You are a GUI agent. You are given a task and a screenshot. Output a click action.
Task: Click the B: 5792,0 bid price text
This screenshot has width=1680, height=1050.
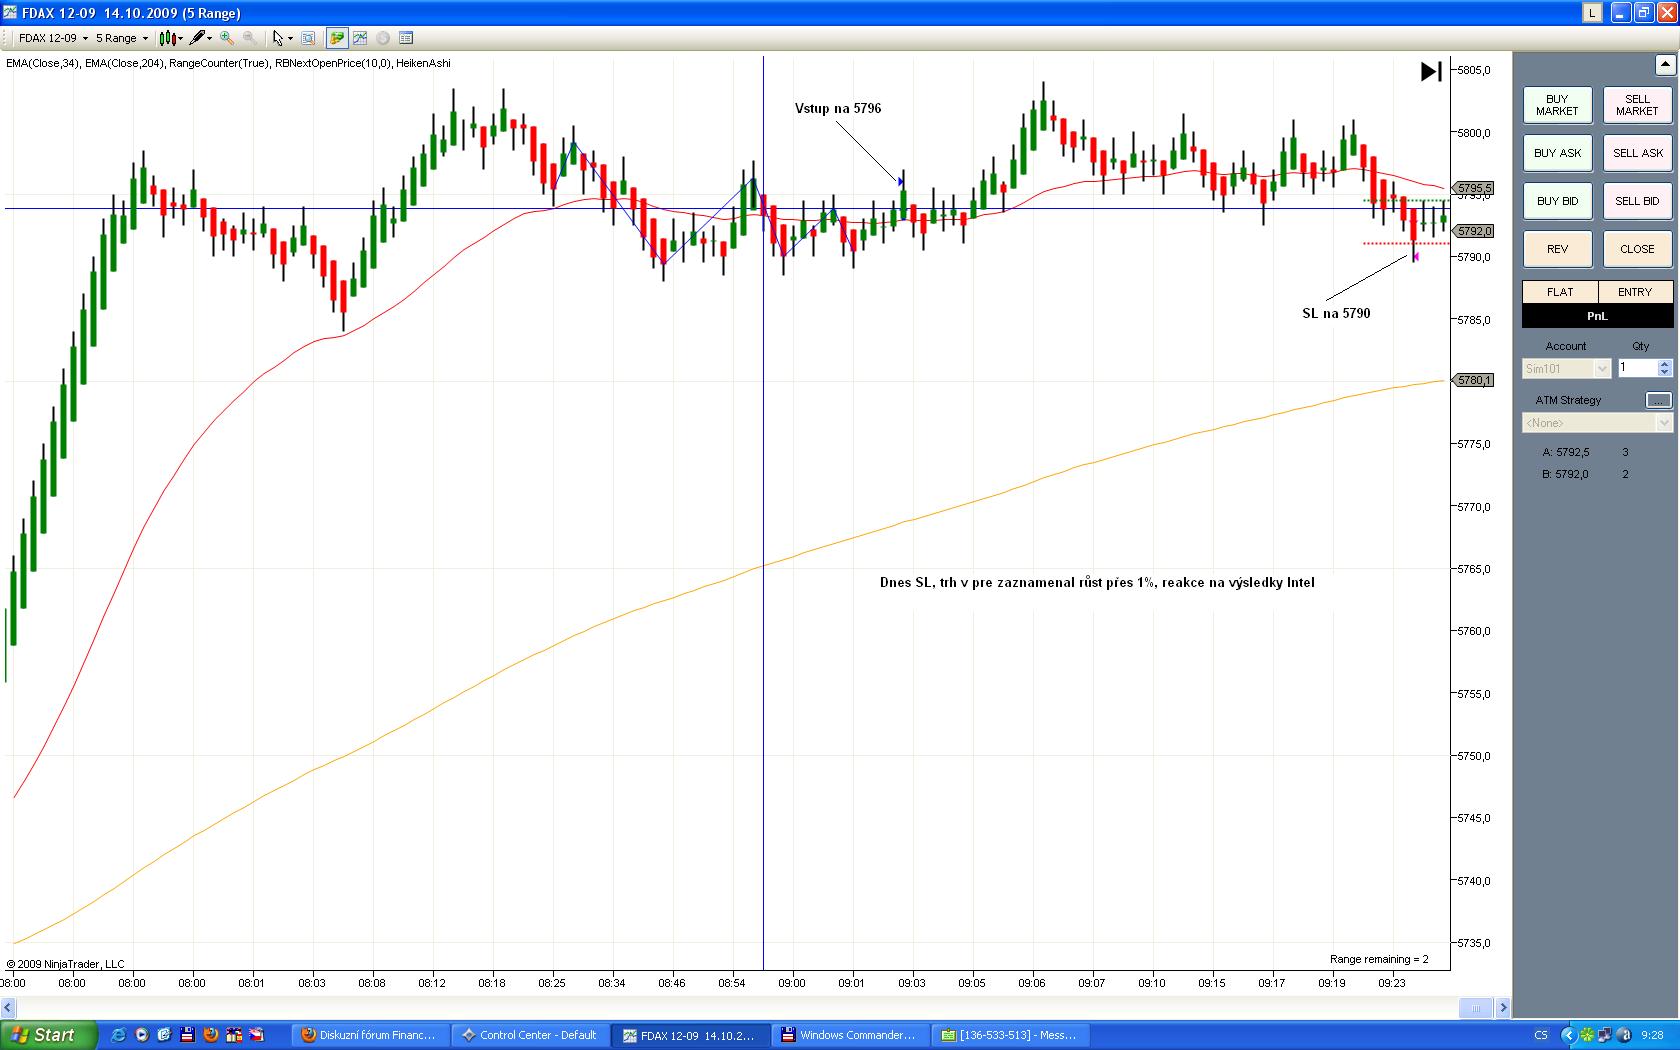[x=1565, y=474]
